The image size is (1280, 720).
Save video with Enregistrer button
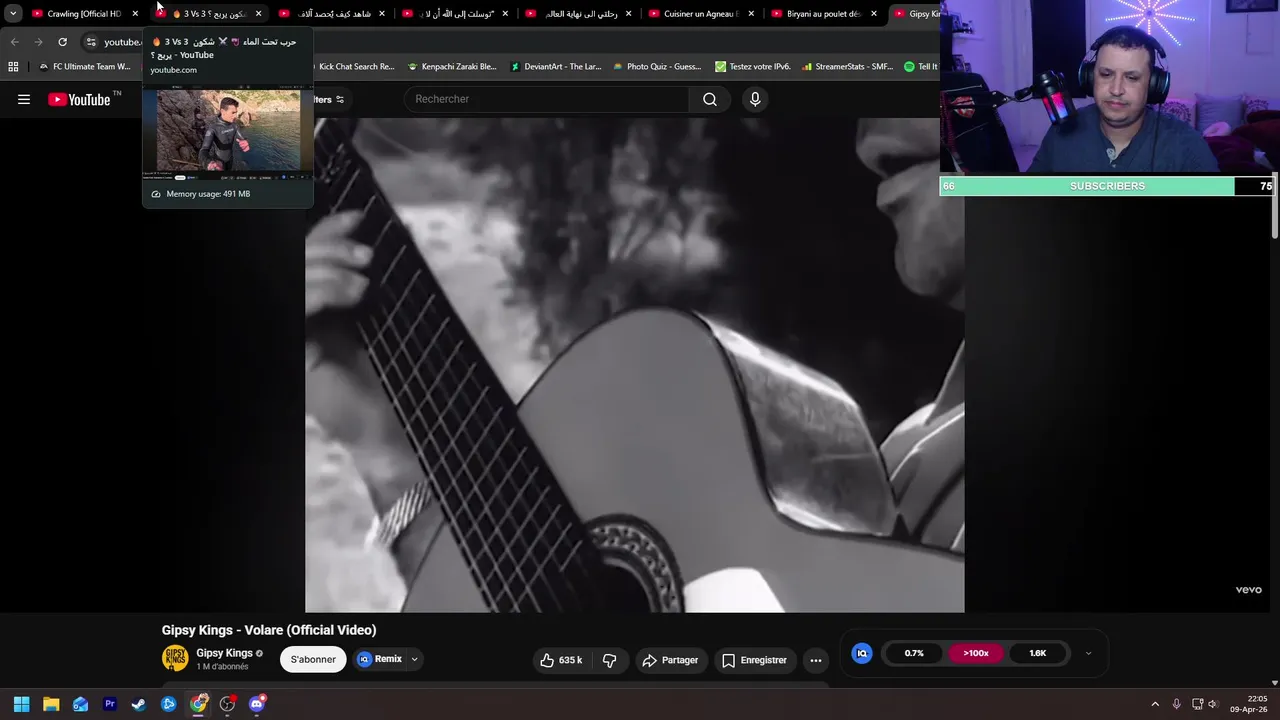pos(754,660)
